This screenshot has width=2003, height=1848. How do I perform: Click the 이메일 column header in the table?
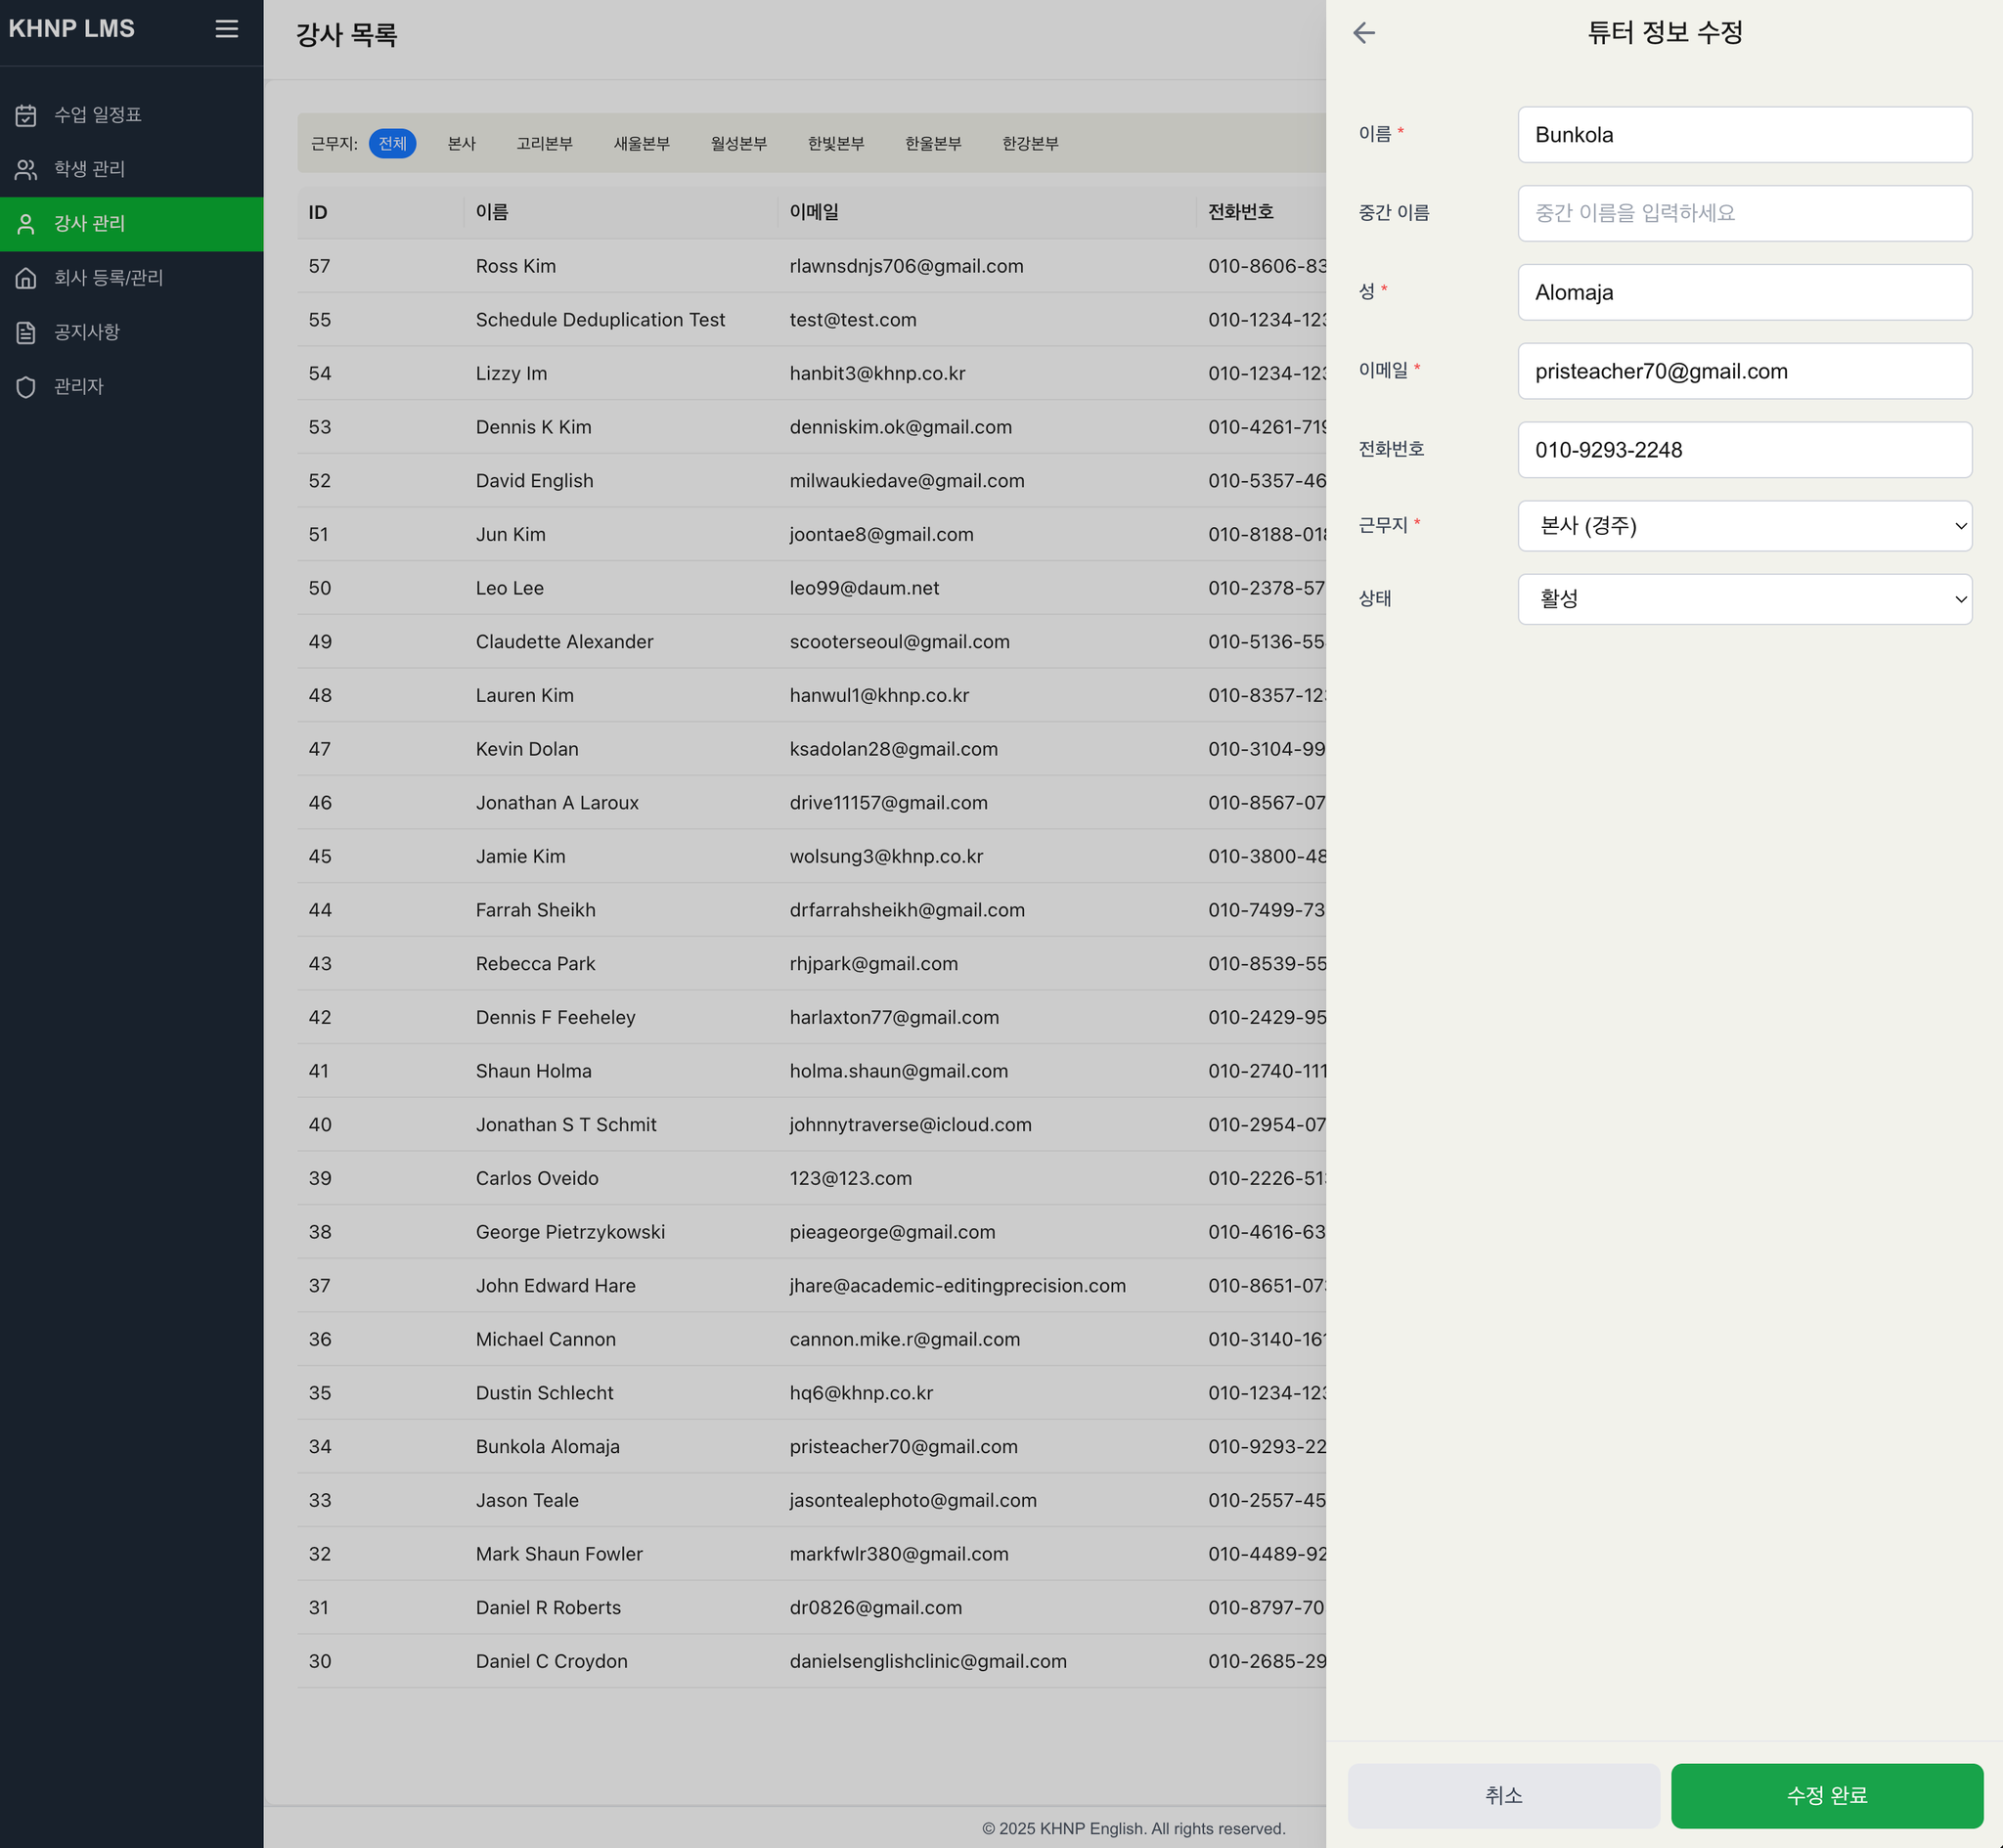814,212
